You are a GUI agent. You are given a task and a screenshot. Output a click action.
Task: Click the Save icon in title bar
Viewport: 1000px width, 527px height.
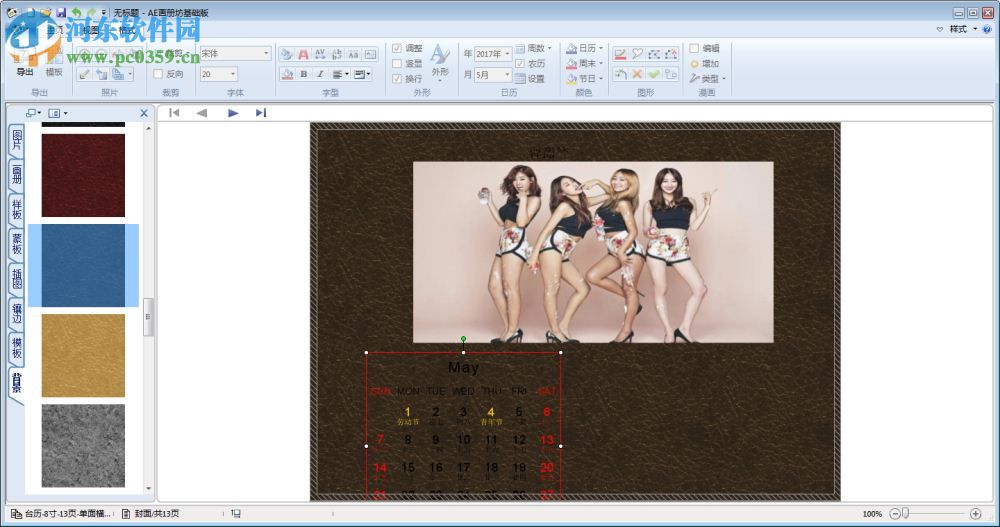[x=62, y=12]
